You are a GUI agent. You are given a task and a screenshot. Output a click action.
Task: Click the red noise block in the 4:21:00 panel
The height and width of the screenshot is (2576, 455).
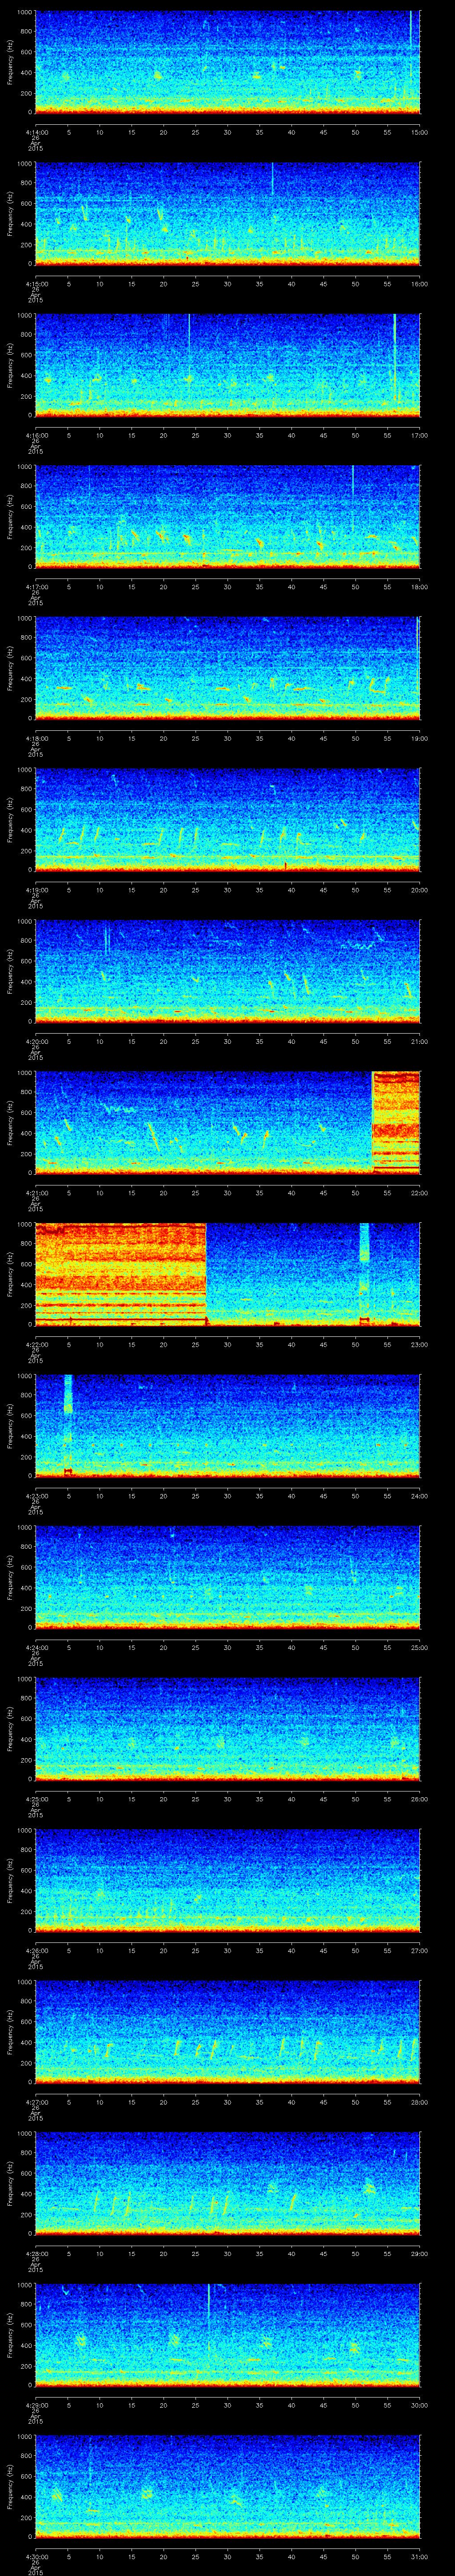396,1123
